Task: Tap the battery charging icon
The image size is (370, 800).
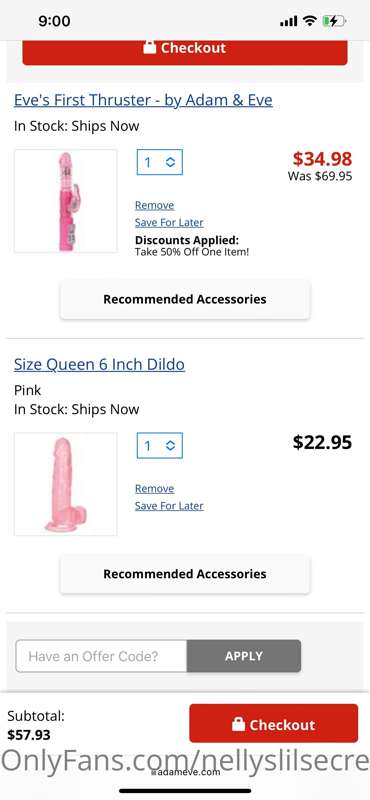Action: (x=334, y=21)
